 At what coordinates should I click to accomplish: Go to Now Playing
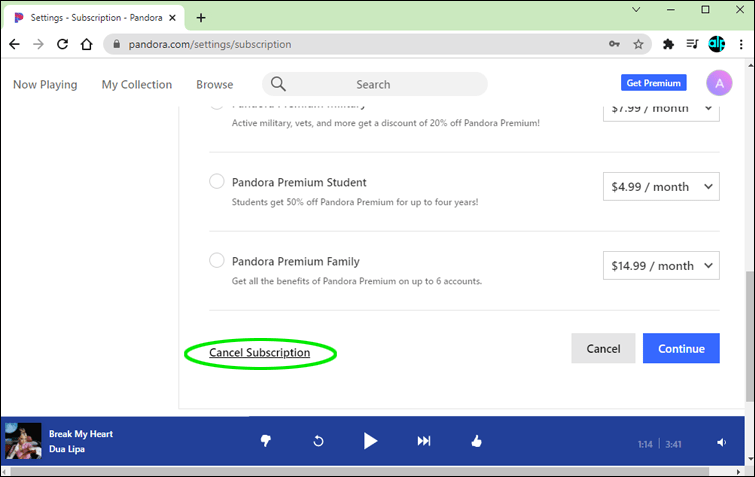pyautogui.click(x=45, y=84)
